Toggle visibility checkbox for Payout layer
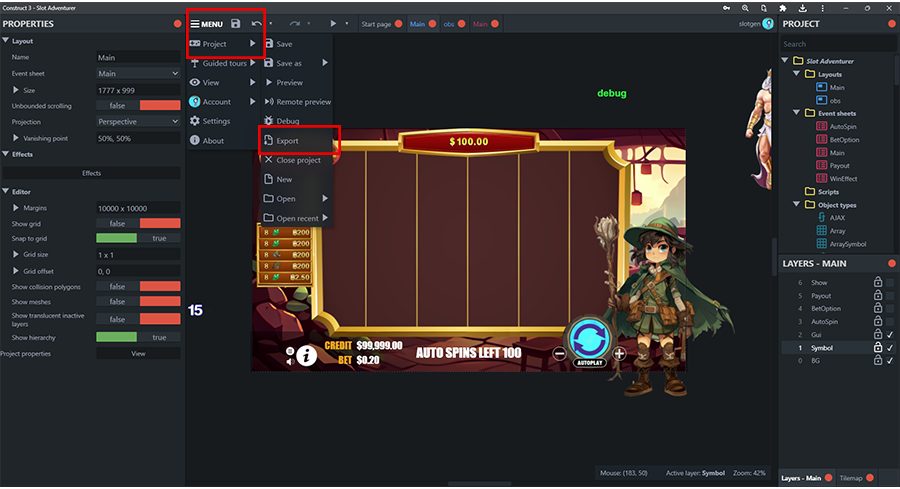The height and width of the screenshot is (489, 900). click(x=890, y=296)
